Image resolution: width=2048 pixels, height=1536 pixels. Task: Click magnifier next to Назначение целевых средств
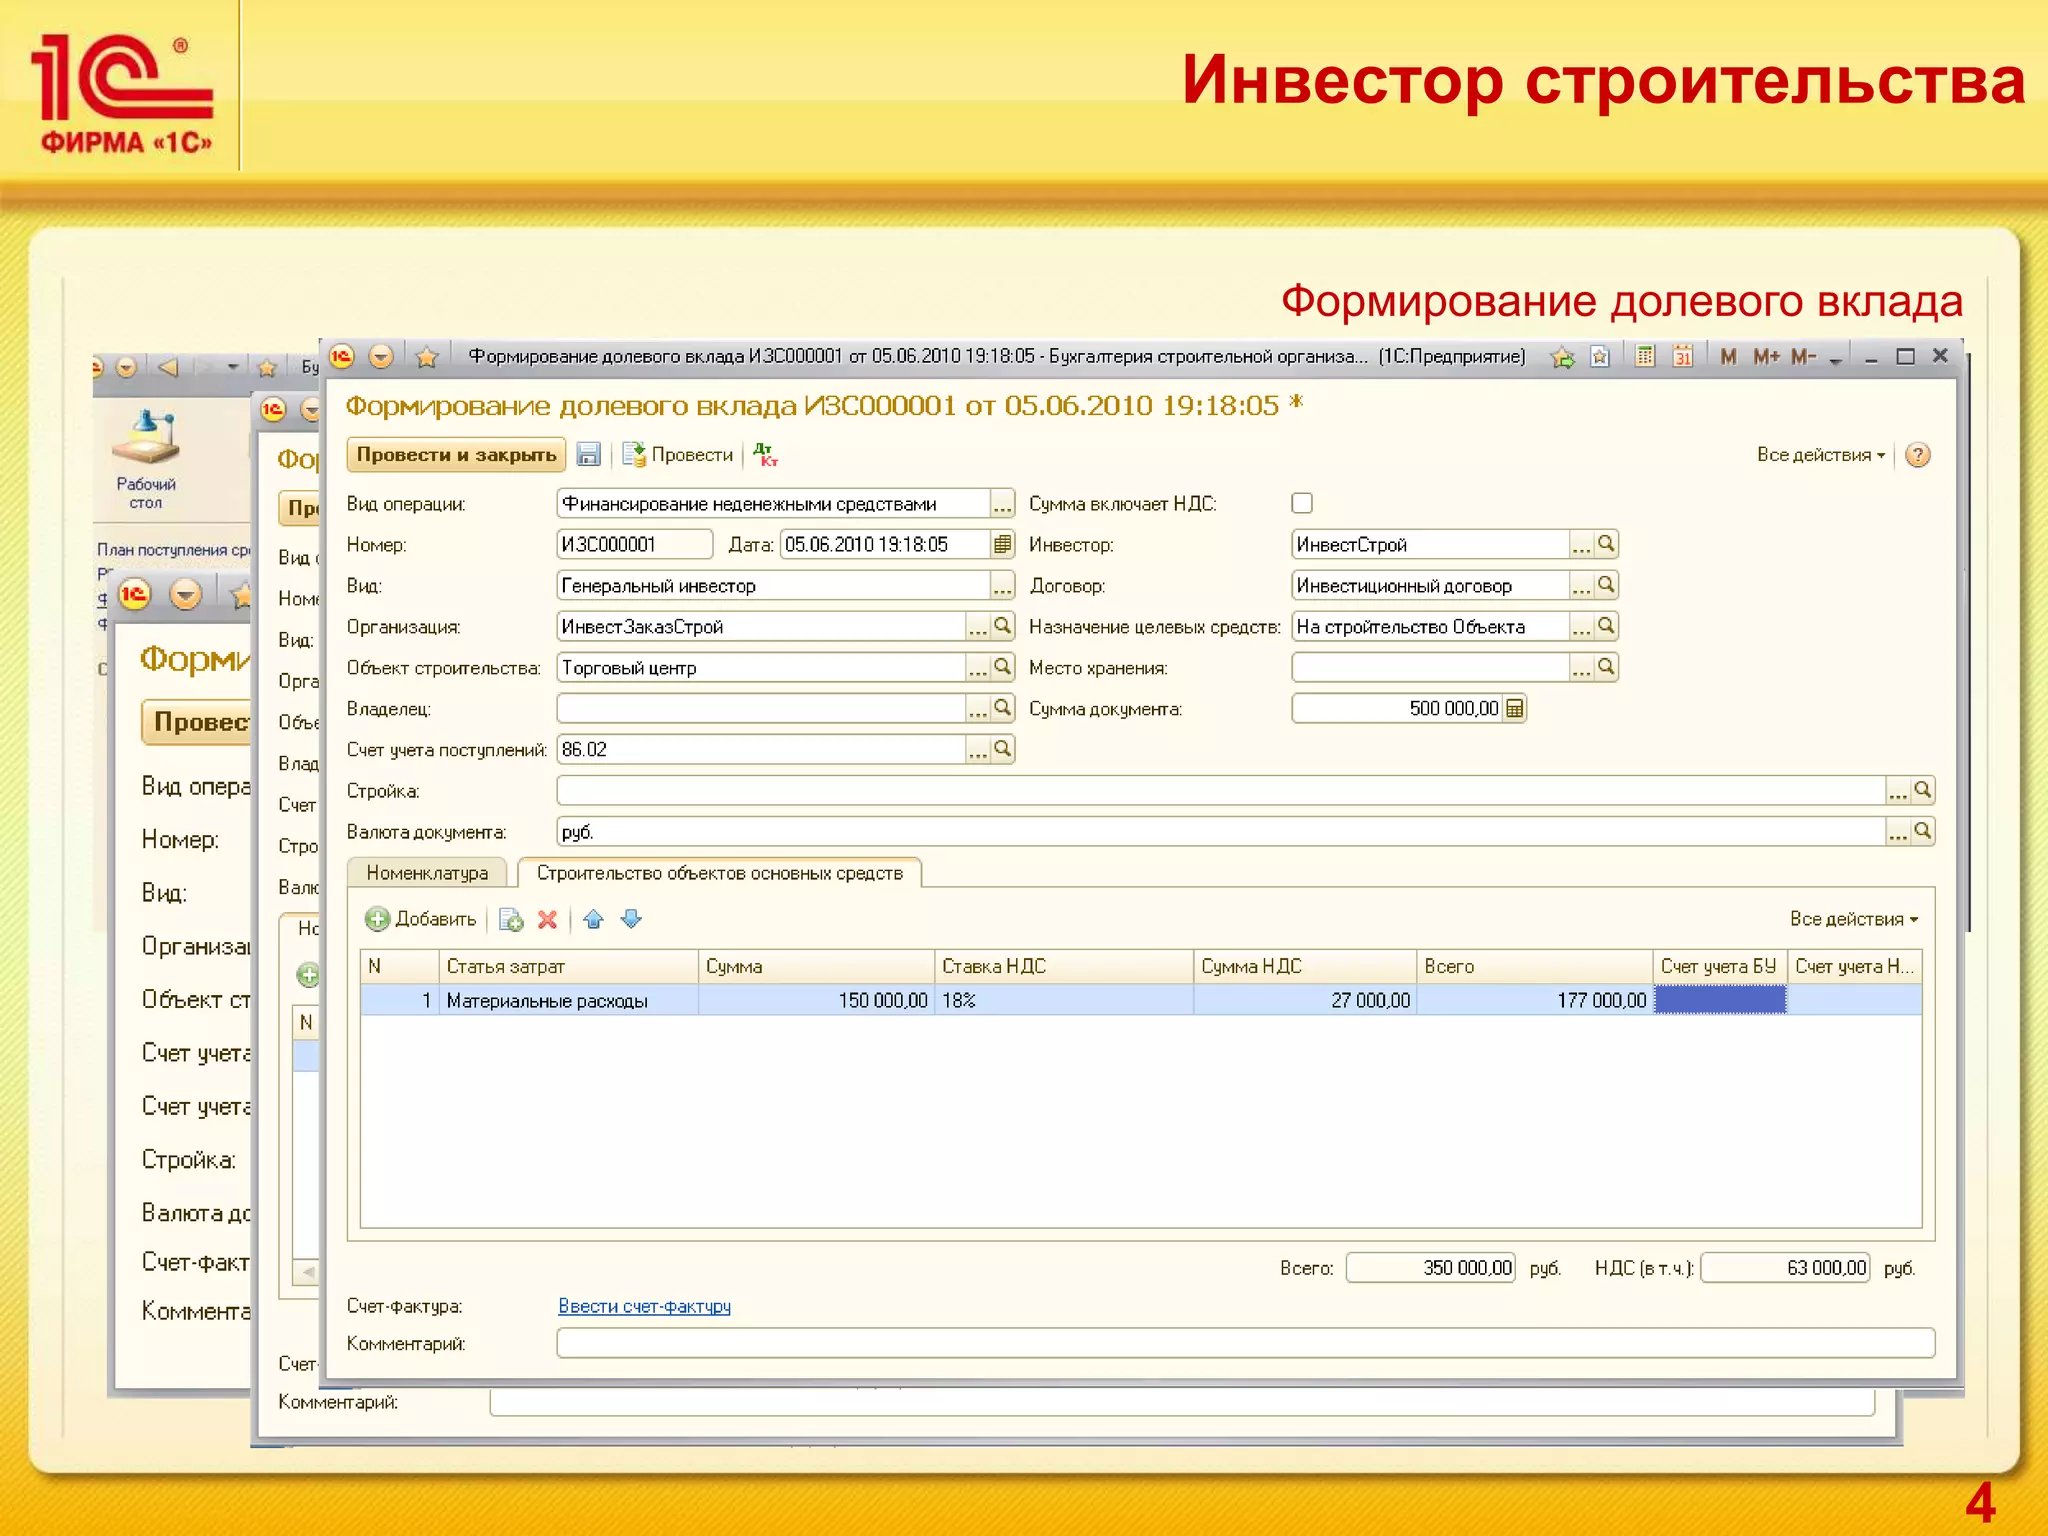coord(1606,626)
